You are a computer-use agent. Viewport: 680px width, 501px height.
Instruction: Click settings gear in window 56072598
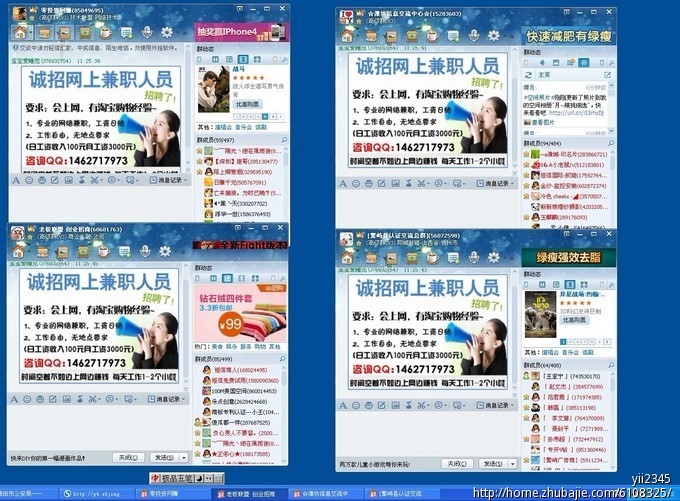[494, 258]
